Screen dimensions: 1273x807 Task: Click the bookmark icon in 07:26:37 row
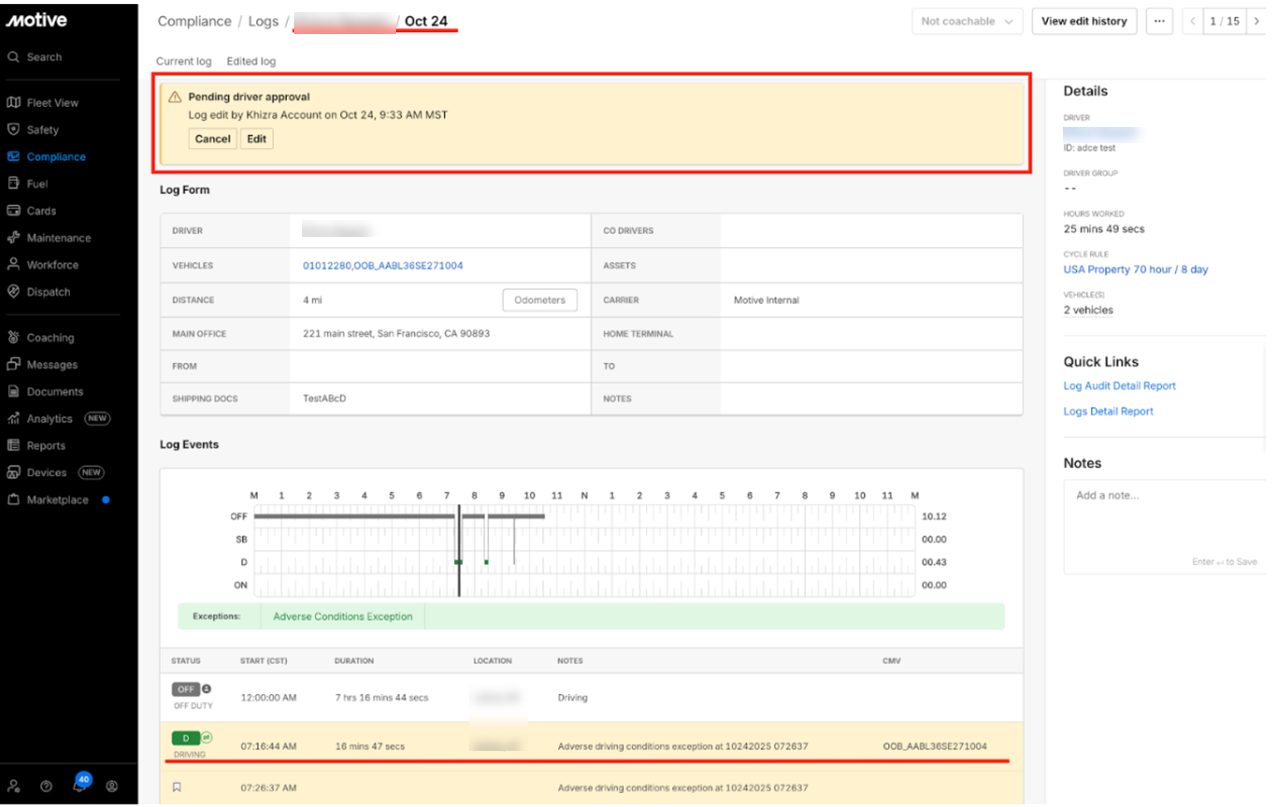(x=177, y=788)
